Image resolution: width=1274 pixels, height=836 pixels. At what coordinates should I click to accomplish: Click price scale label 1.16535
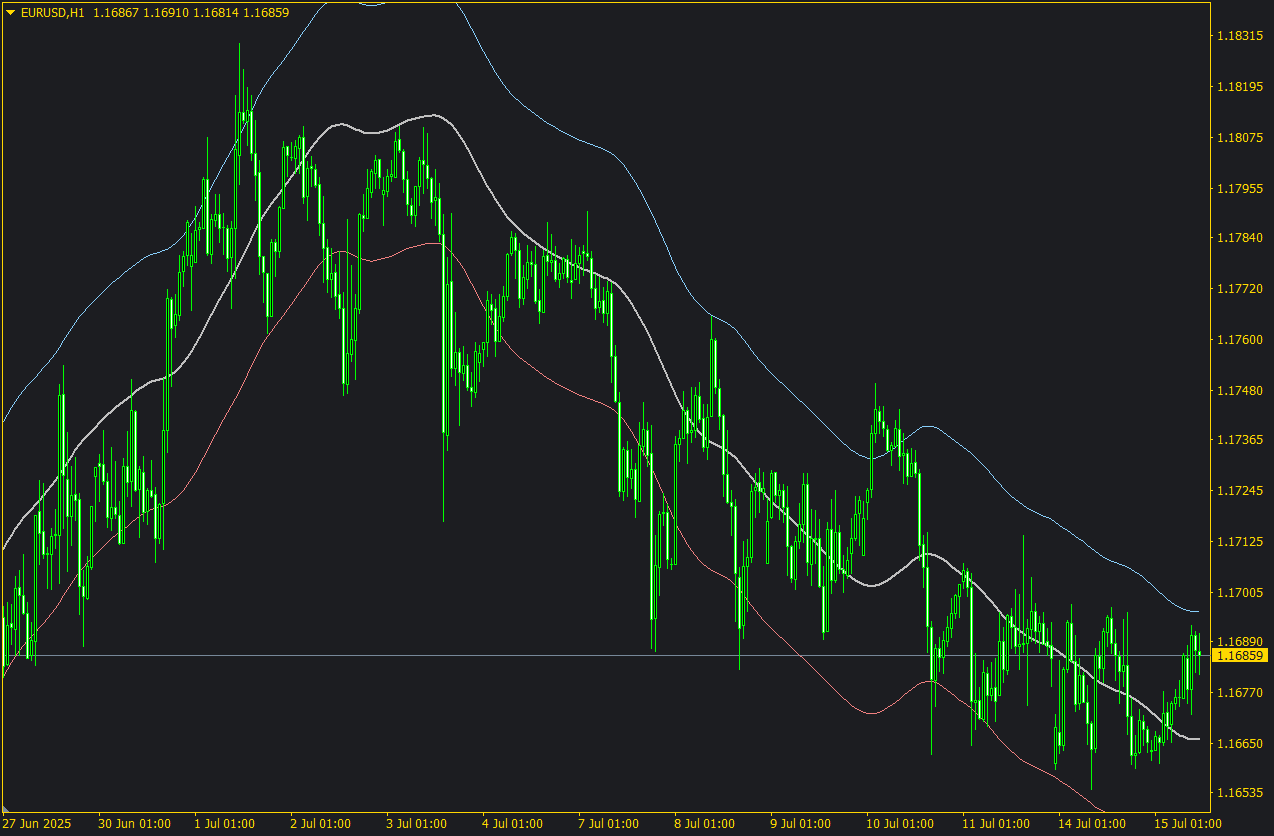tap(1238, 793)
